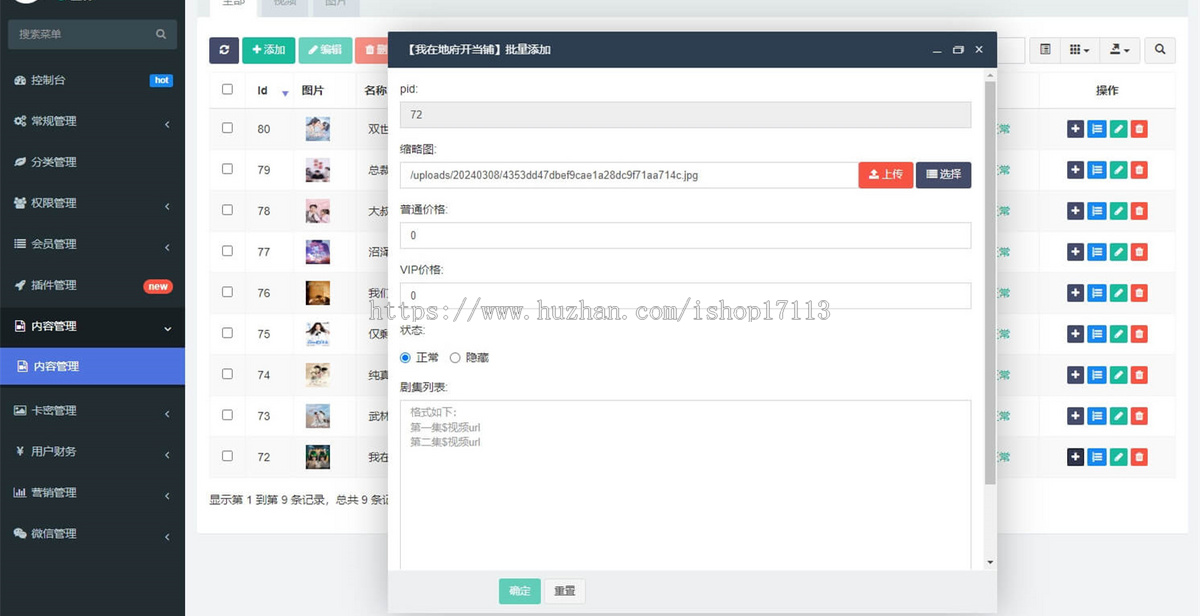Select the 隐藏 status radio button
Viewport: 1200px width, 616px height.
[455, 357]
